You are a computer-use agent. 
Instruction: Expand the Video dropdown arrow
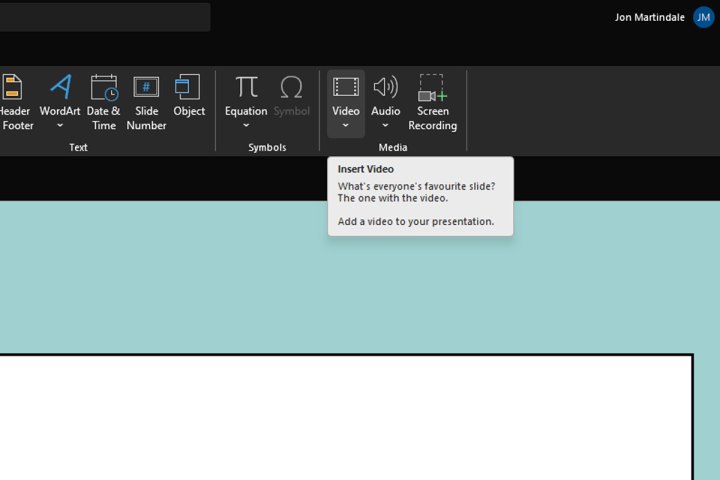345,125
